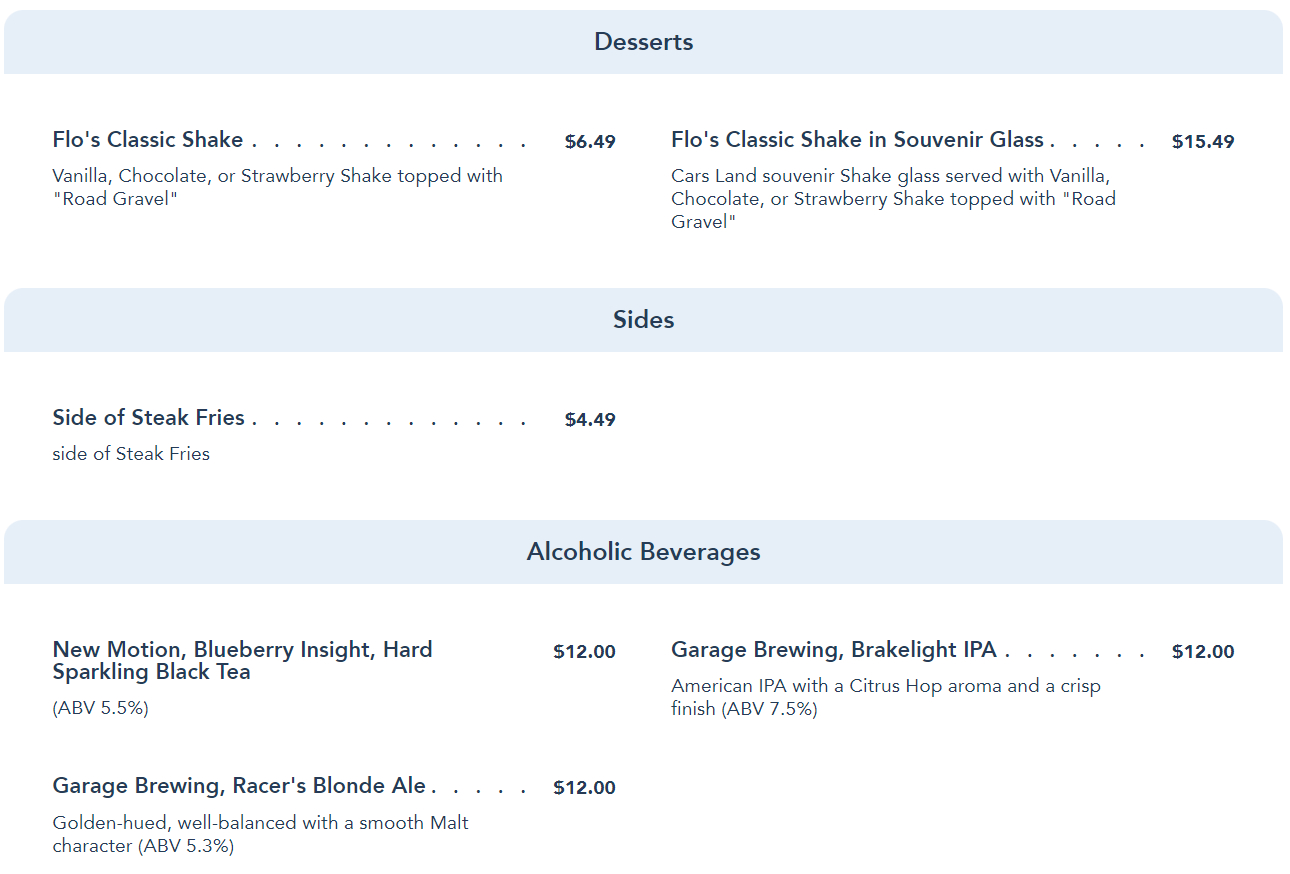Screen dimensions: 1290x874
Task: Click the Hard Sparkling Black Tea $12.00 price
Action: tap(584, 652)
